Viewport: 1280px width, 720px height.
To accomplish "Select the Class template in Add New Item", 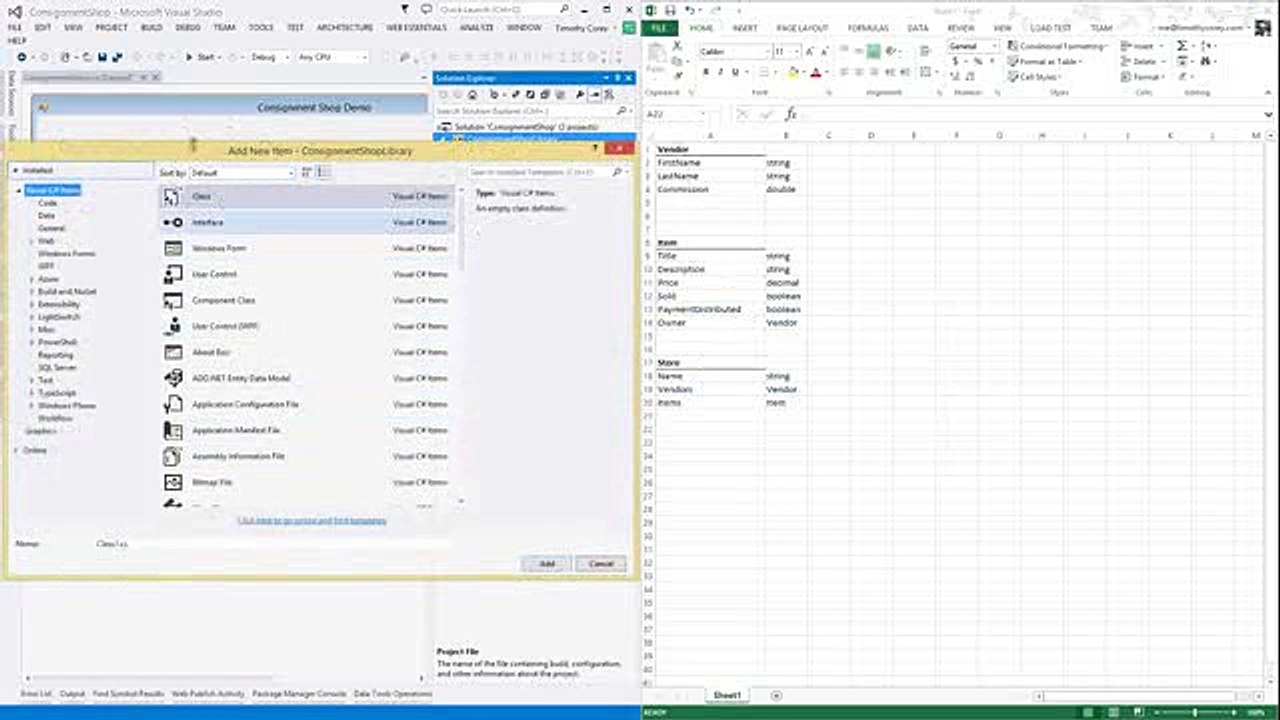I will coord(307,196).
